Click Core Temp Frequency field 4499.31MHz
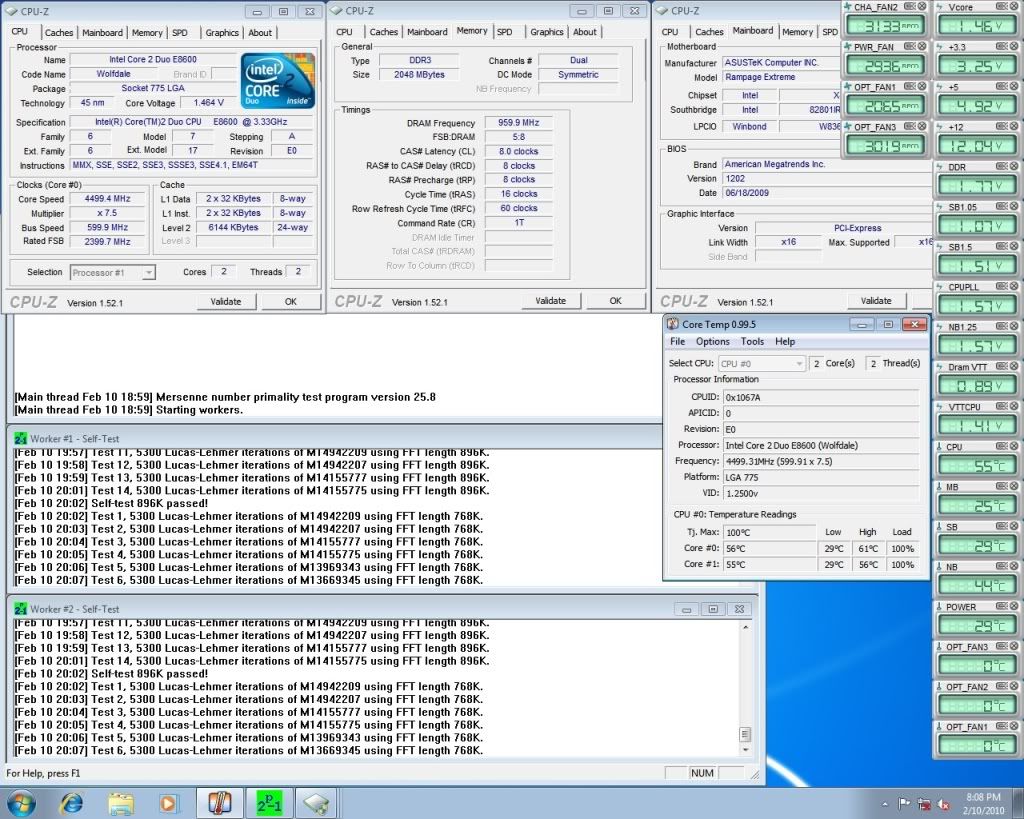The width and height of the screenshot is (1024, 819). pos(821,462)
